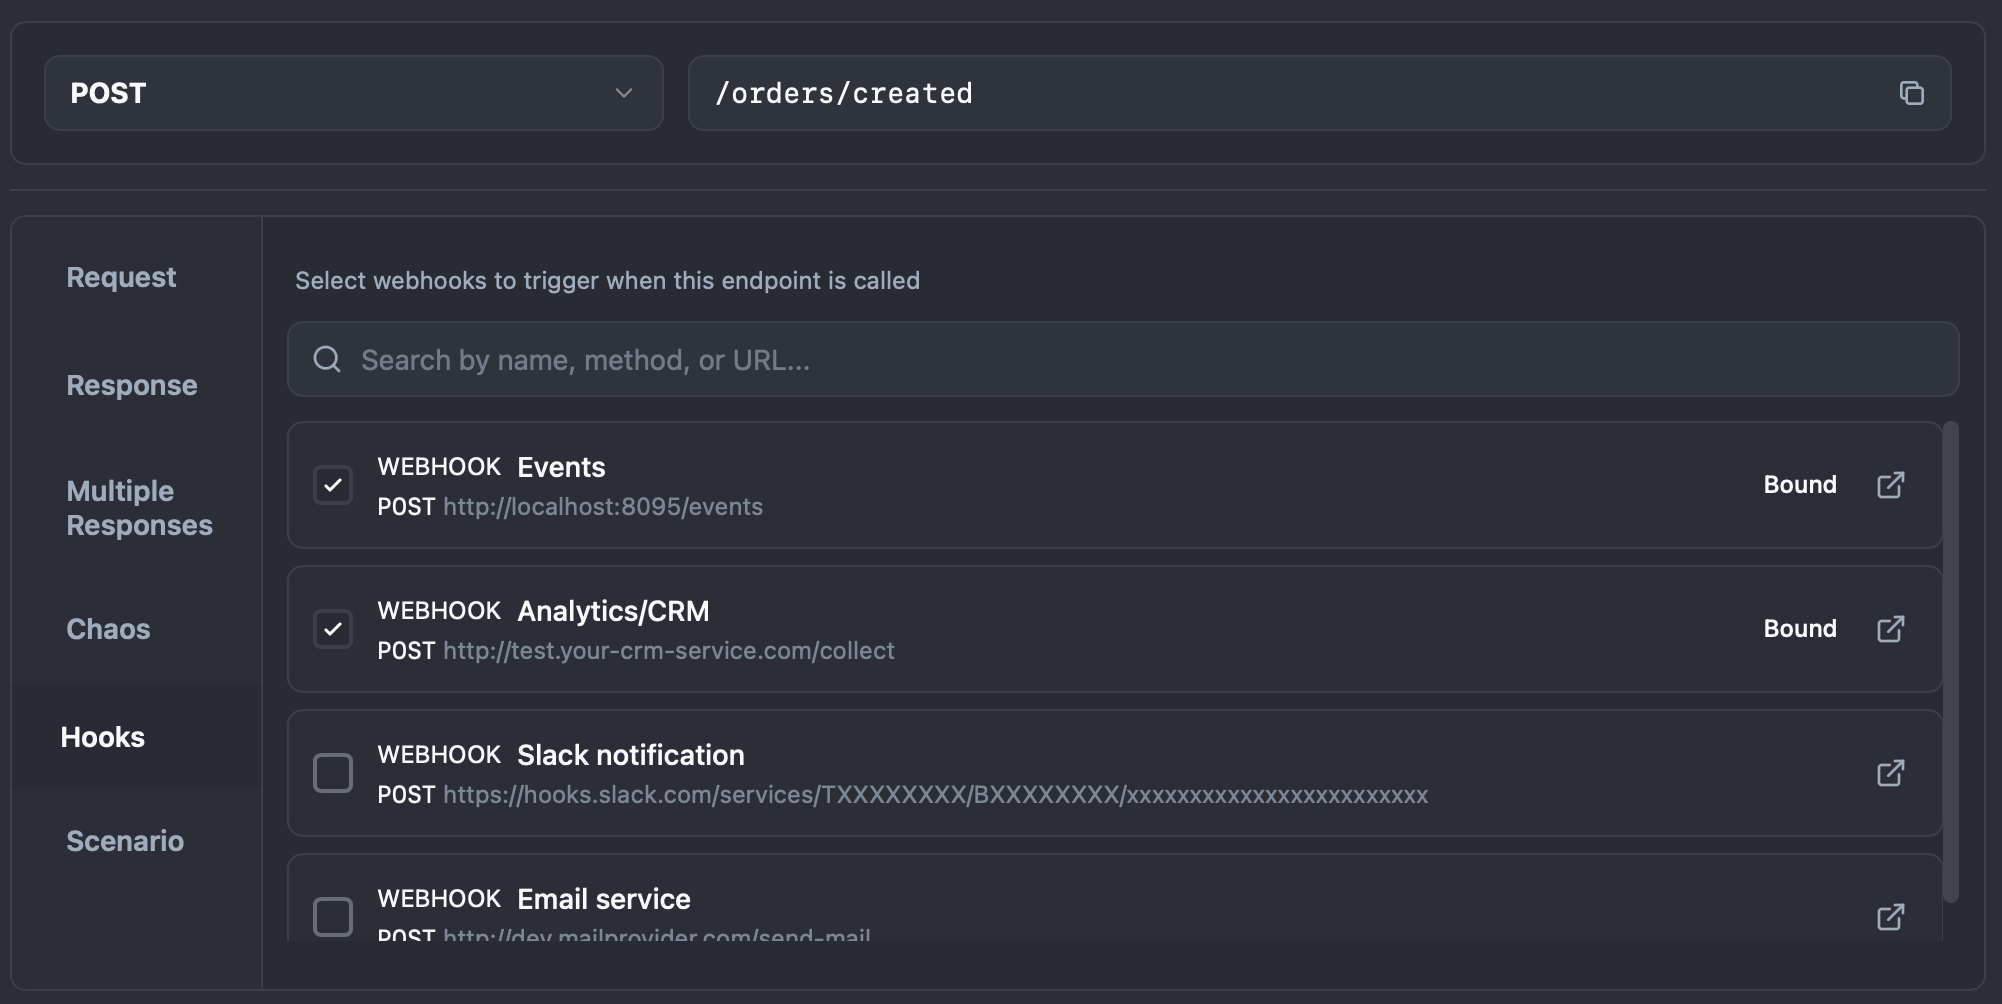The width and height of the screenshot is (2002, 1004).
Task: Go to Multiple Responses tab
Action: (x=139, y=508)
